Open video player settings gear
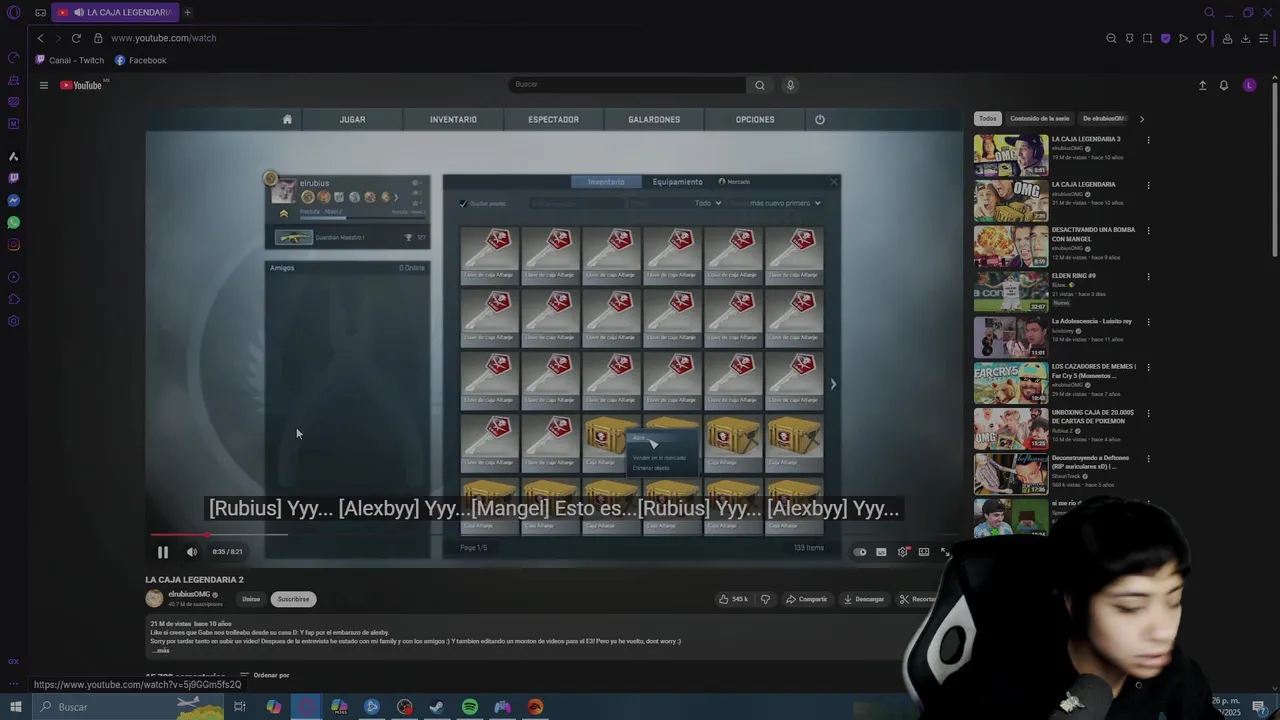Screen dimensions: 1280x720 903,552
